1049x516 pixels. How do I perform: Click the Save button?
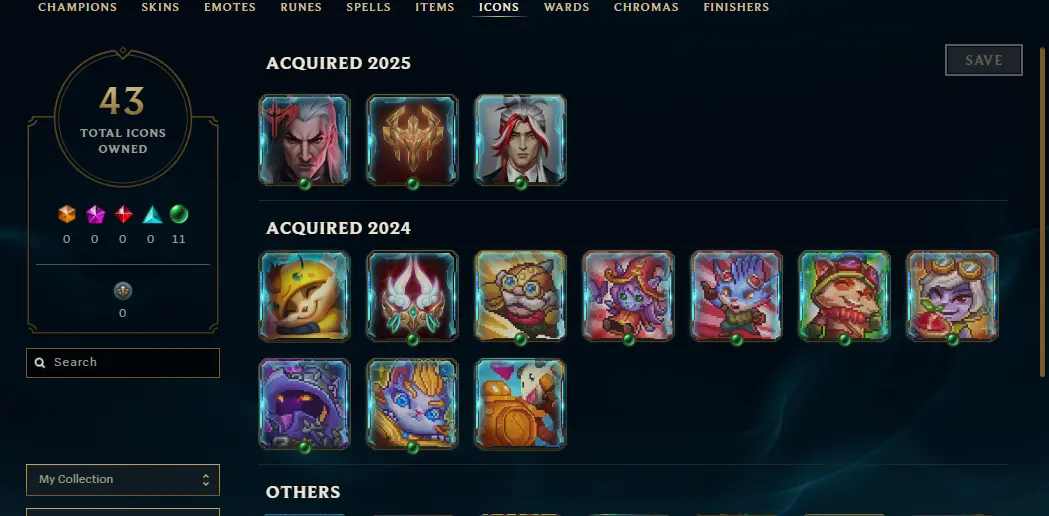point(983,60)
